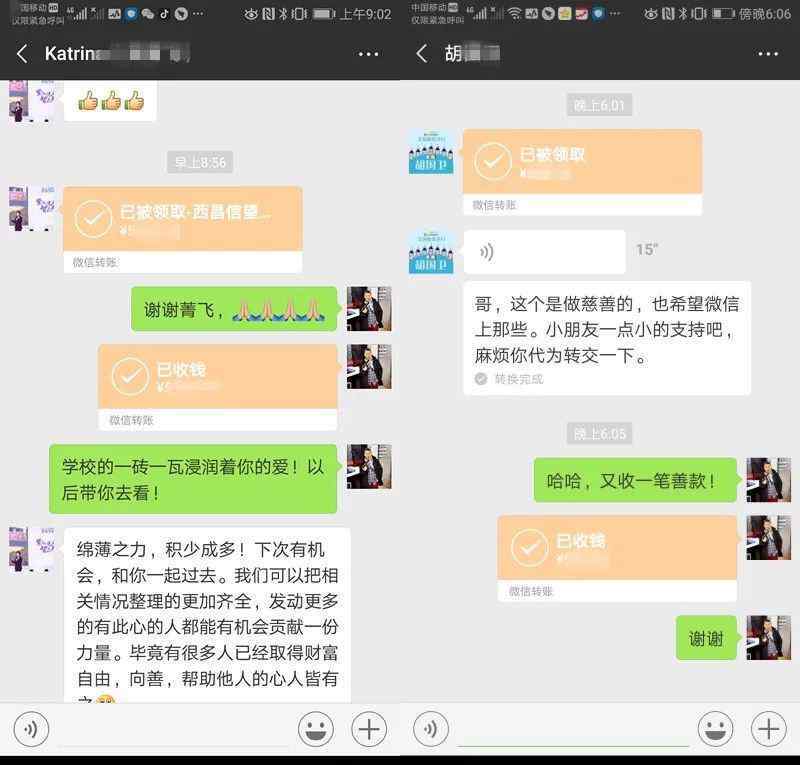Switch to voice input in right chat

tap(431, 729)
